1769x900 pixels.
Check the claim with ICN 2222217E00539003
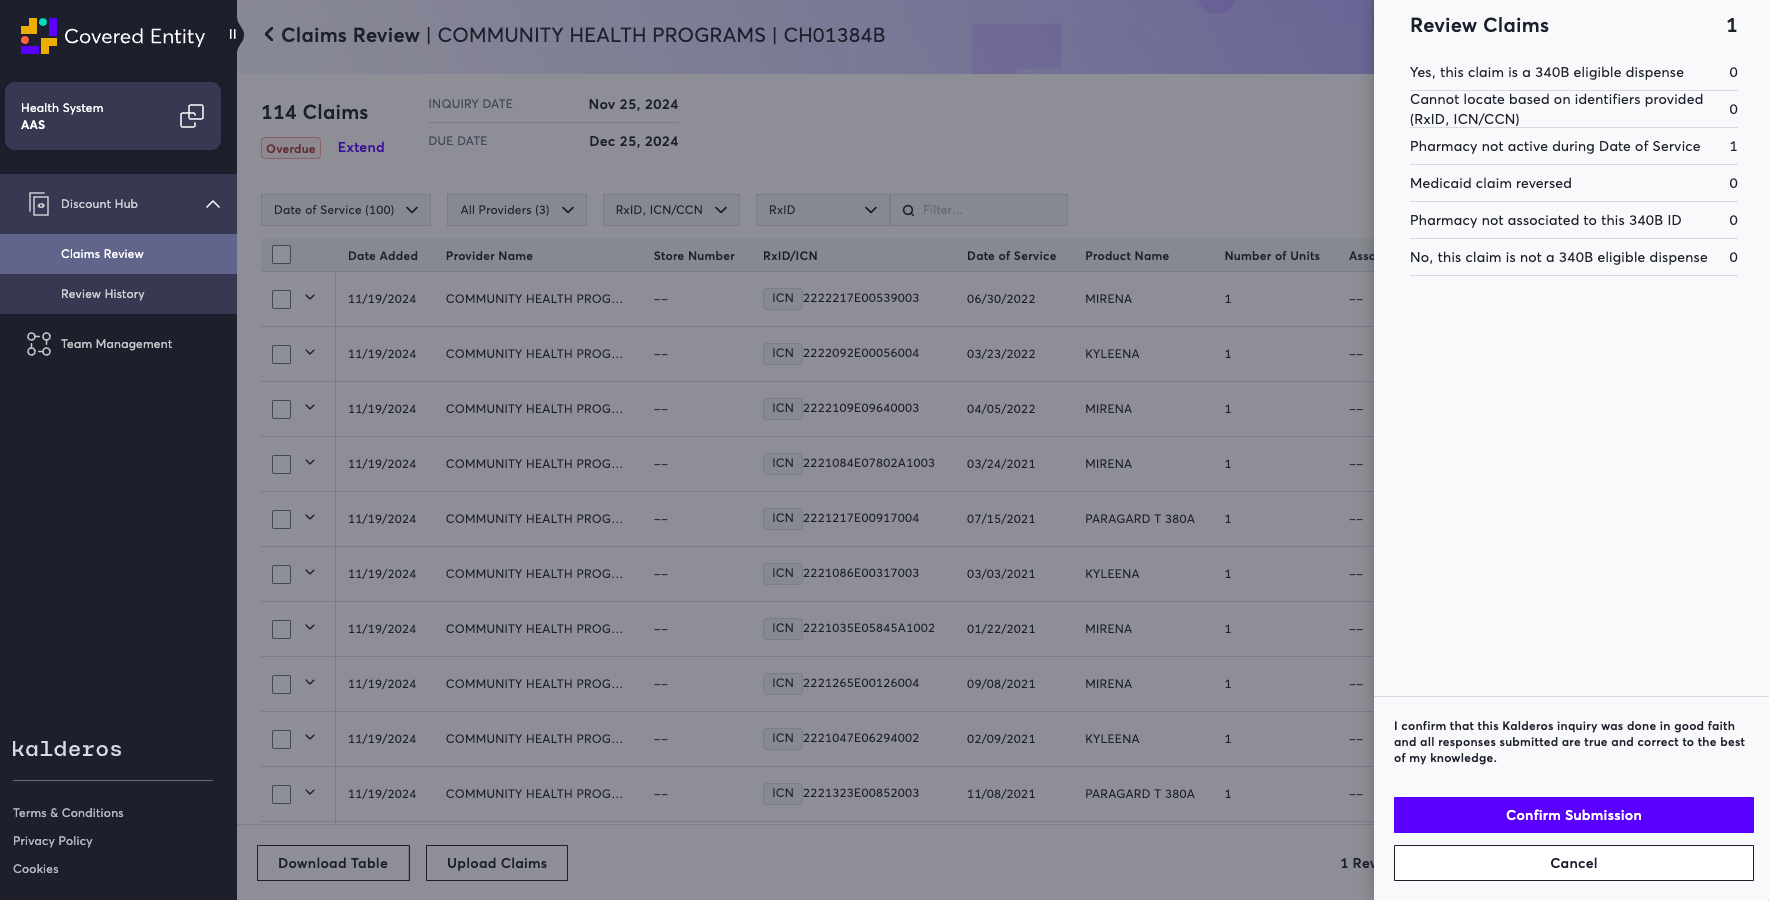[282, 299]
